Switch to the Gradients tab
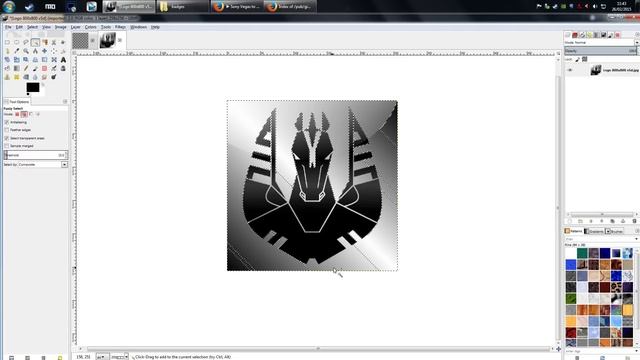Screen dimensions: 640x360 (x=594, y=231)
